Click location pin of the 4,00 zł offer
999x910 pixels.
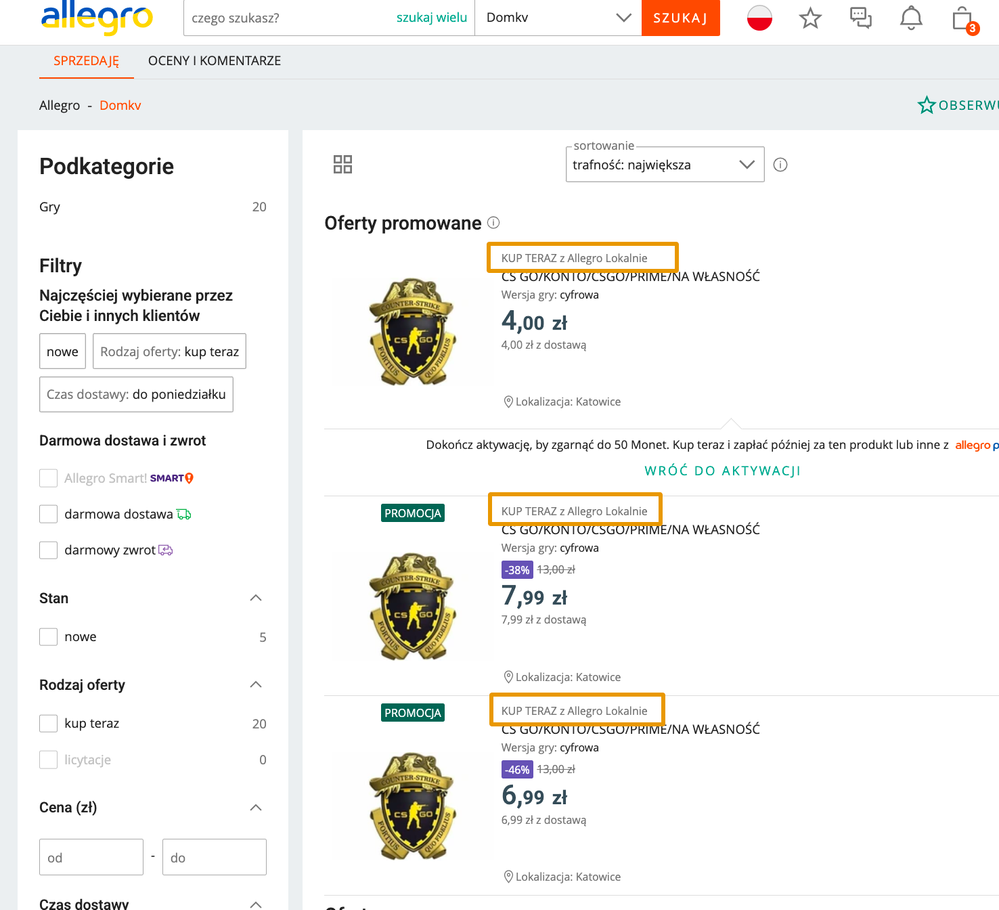pos(508,402)
